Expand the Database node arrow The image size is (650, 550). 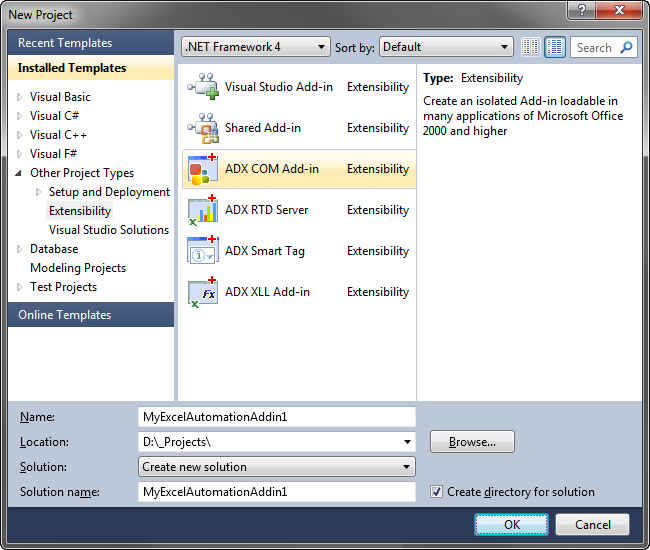[19, 249]
